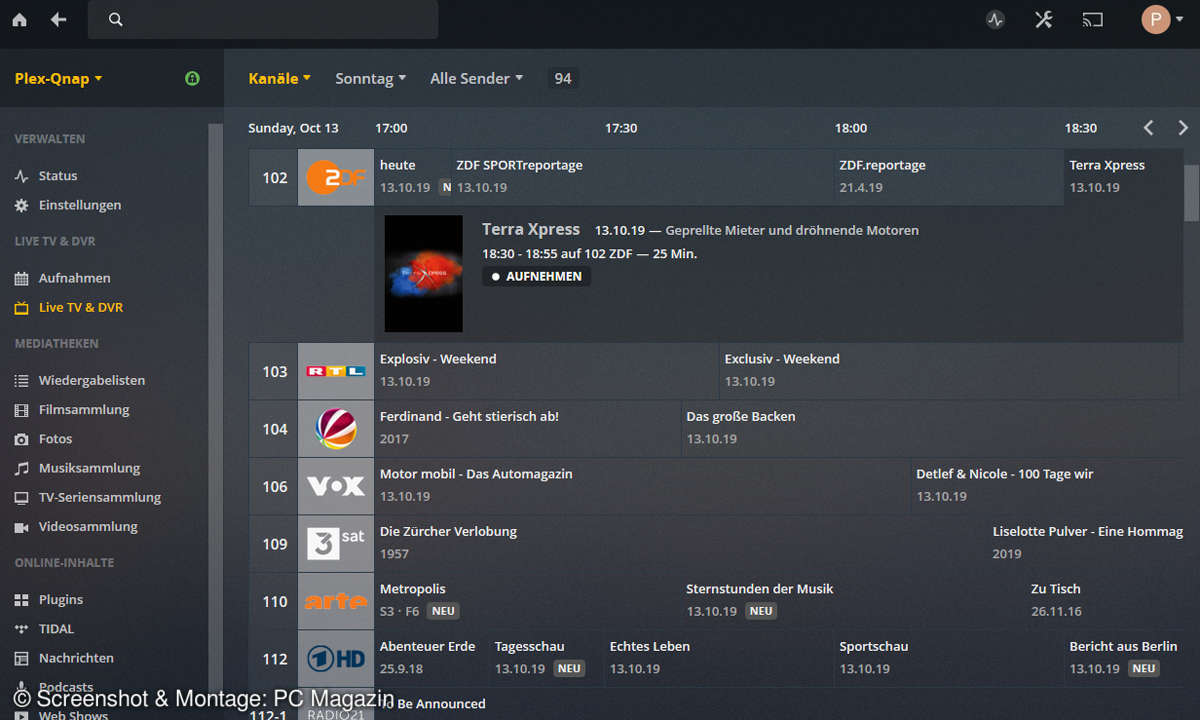Viewport: 1200px width, 720px height.
Task: Go to next timeslot with right chevron
Action: point(1183,127)
